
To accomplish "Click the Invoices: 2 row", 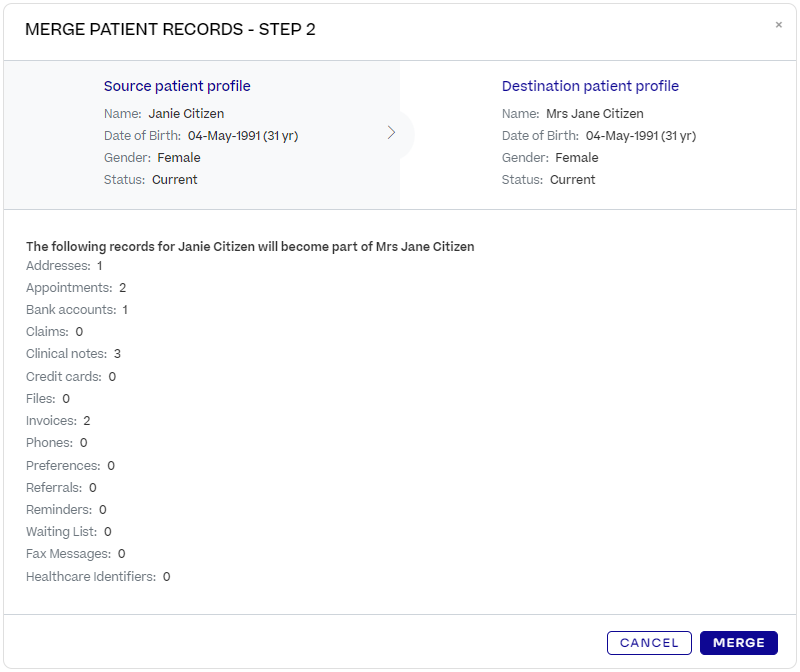I will click(58, 420).
